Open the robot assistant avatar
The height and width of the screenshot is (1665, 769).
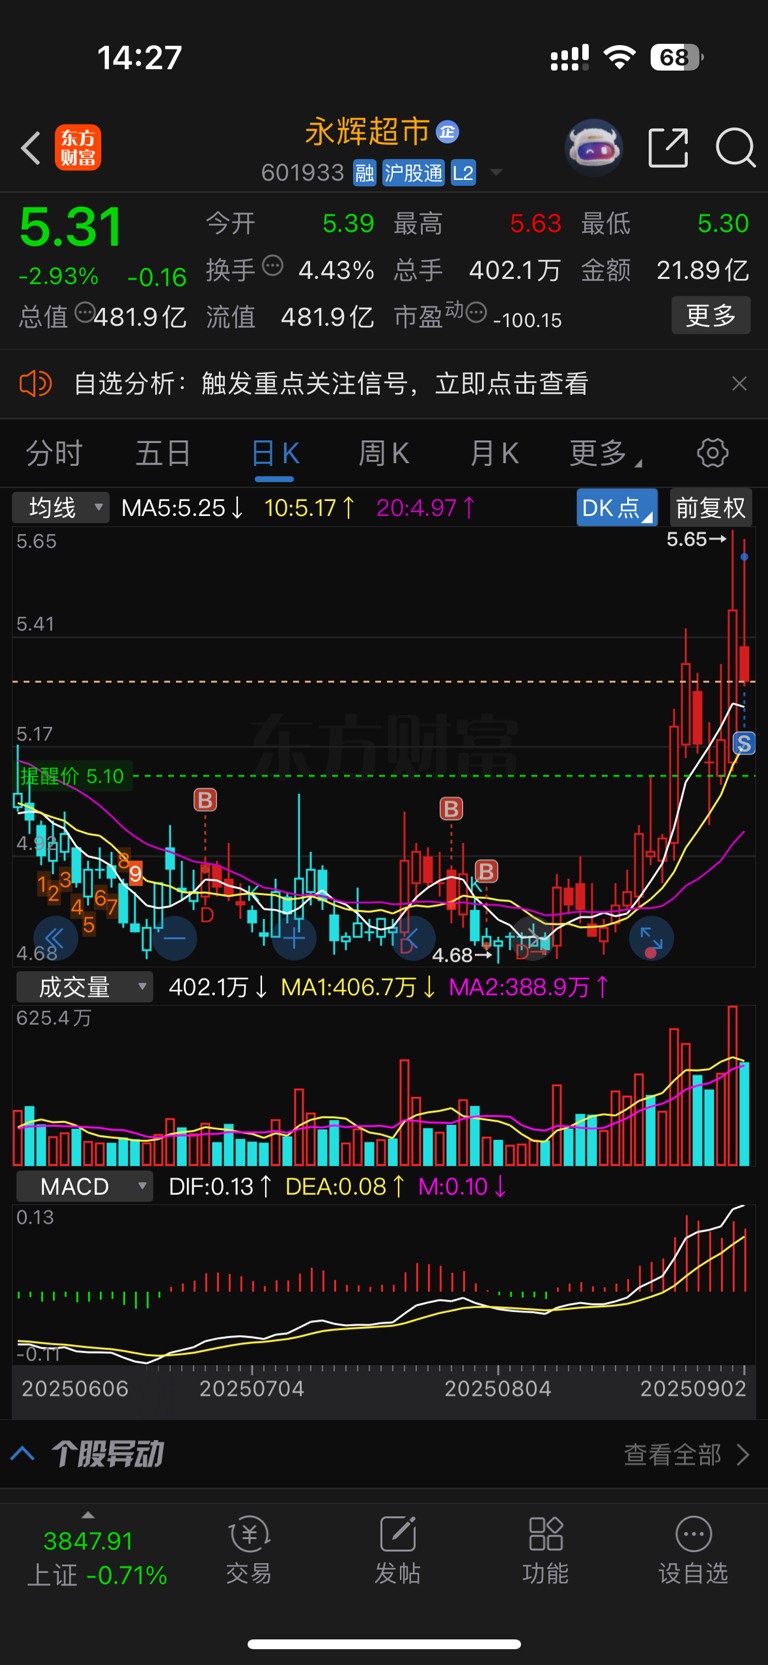click(594, 148)
